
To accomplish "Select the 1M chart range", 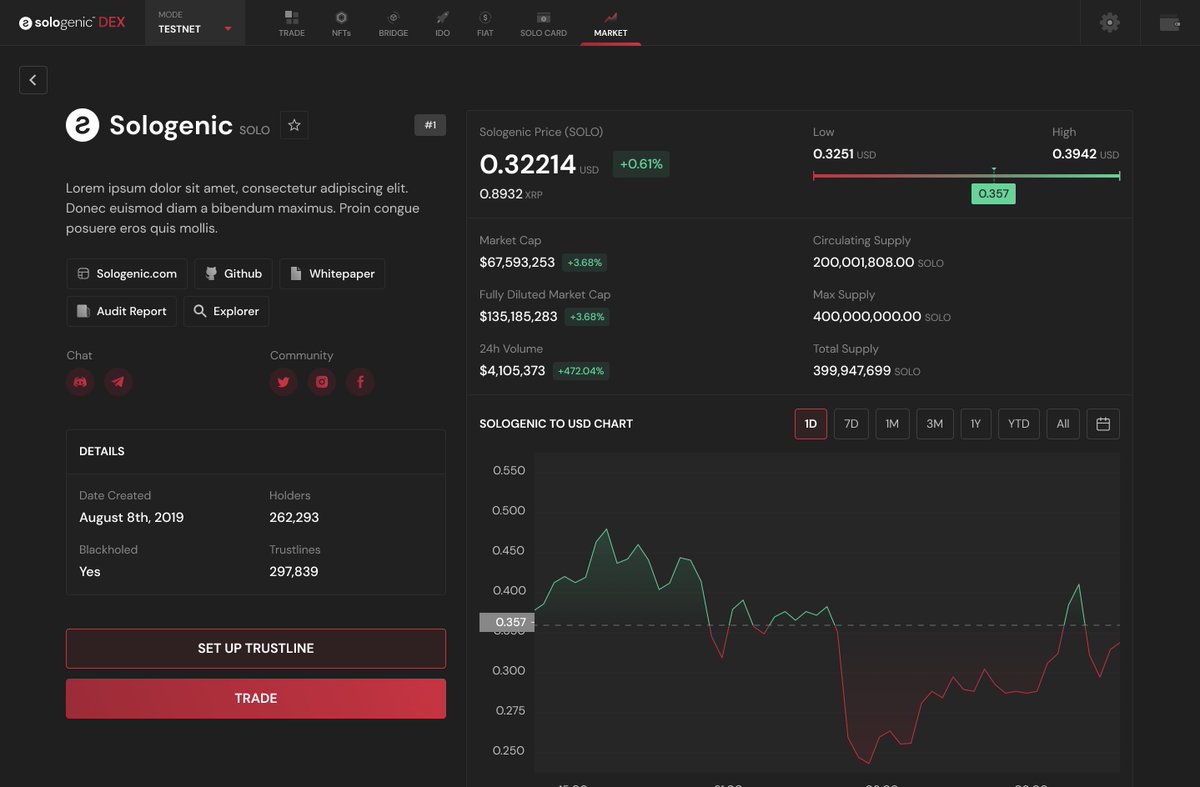I will click(x=892, y=424).
